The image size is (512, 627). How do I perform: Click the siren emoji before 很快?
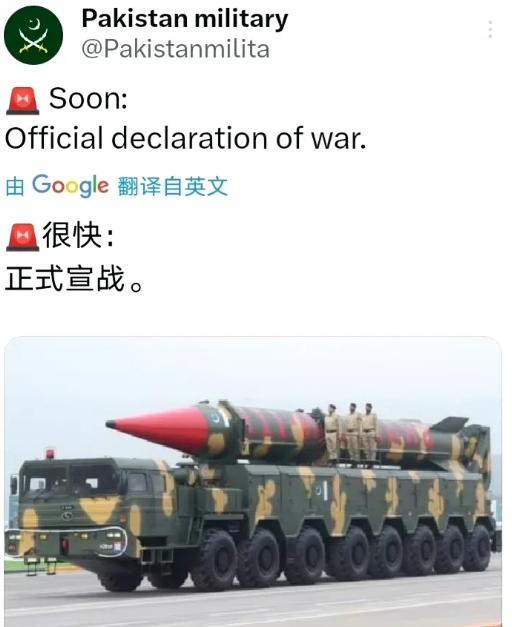pyautogui.click(x=23, y=237)
